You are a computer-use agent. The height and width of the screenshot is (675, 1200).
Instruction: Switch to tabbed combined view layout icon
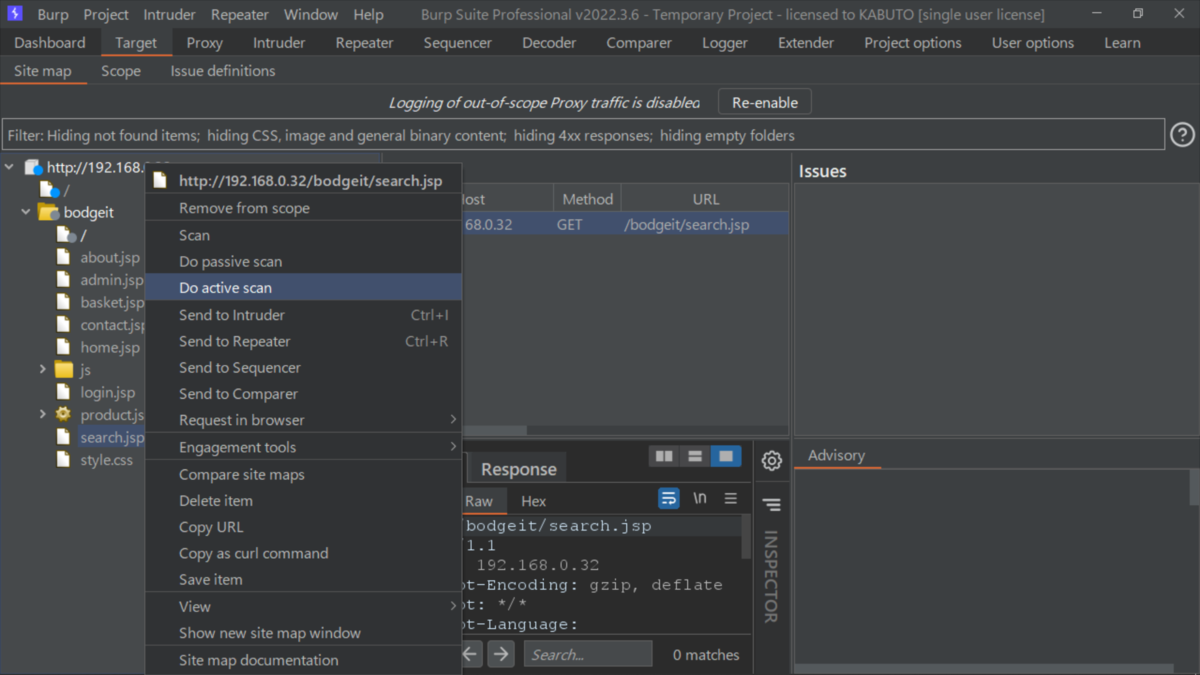(x=726, y=456)
